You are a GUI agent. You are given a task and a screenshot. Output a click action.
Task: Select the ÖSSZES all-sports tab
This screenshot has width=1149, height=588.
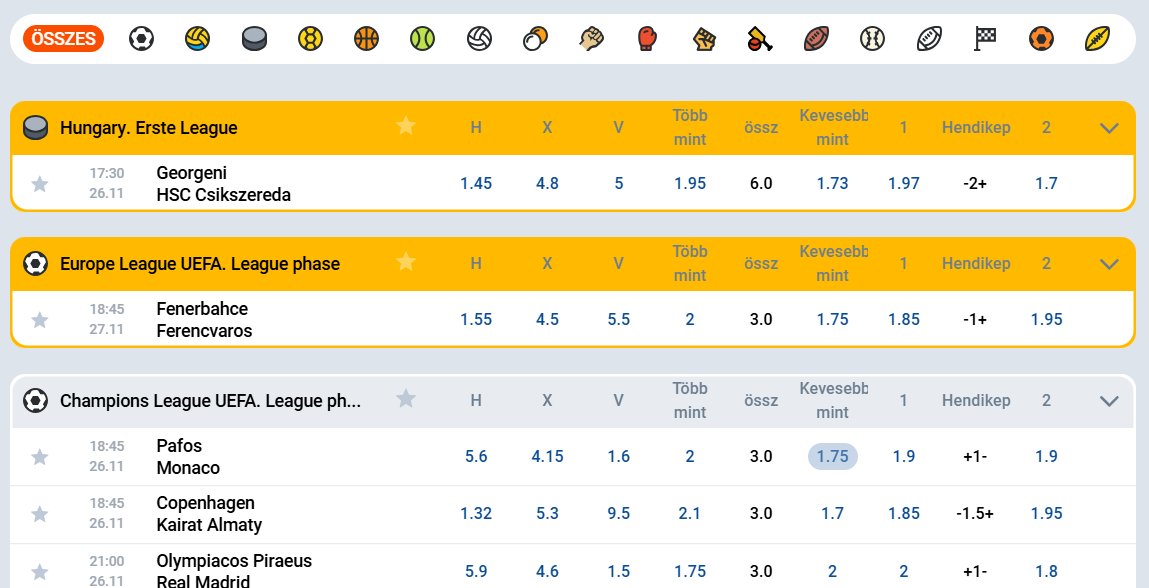[x=64, y=39]
